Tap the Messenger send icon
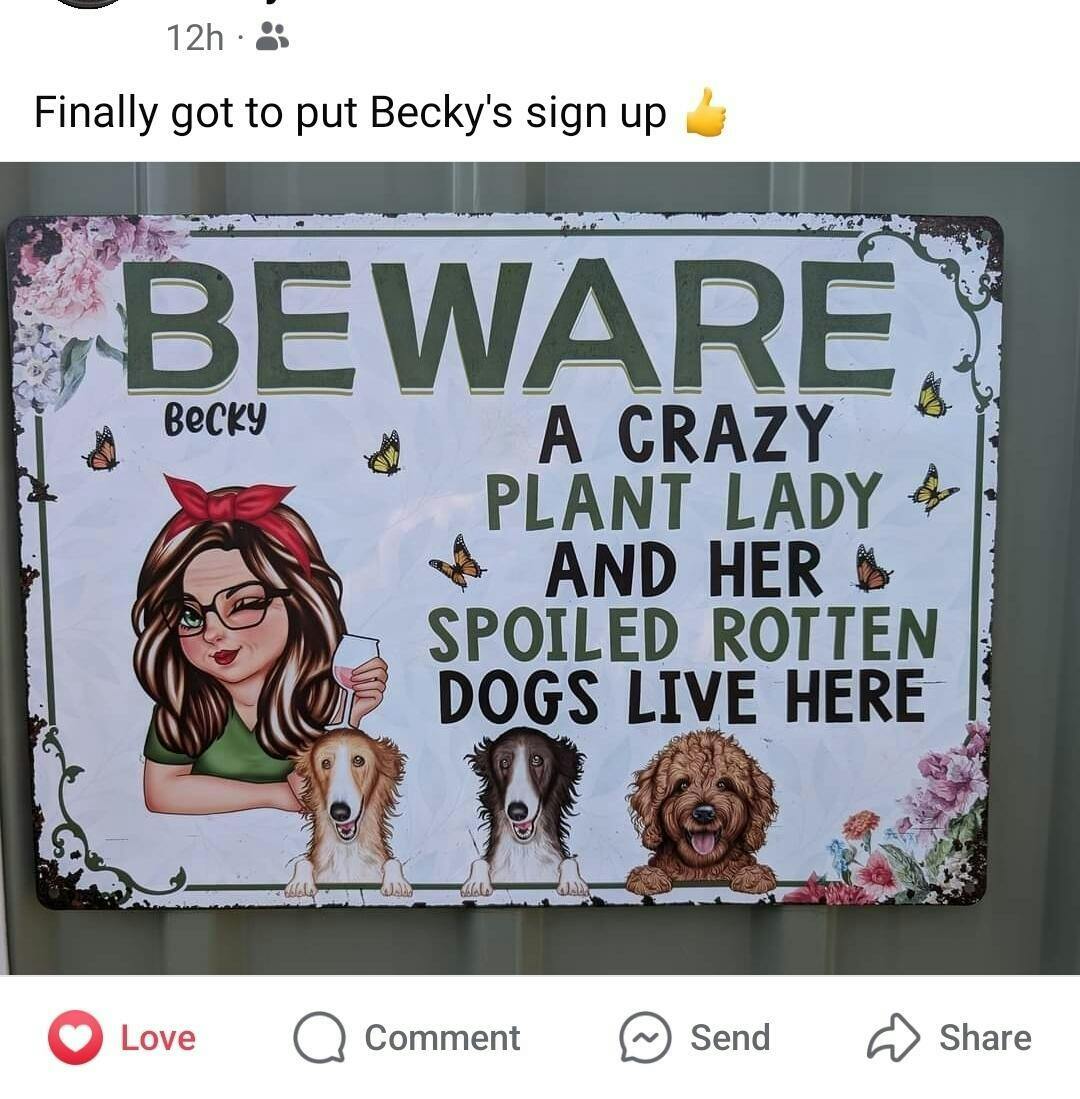This screenshot has height=1099, width=1080. 645,1037
